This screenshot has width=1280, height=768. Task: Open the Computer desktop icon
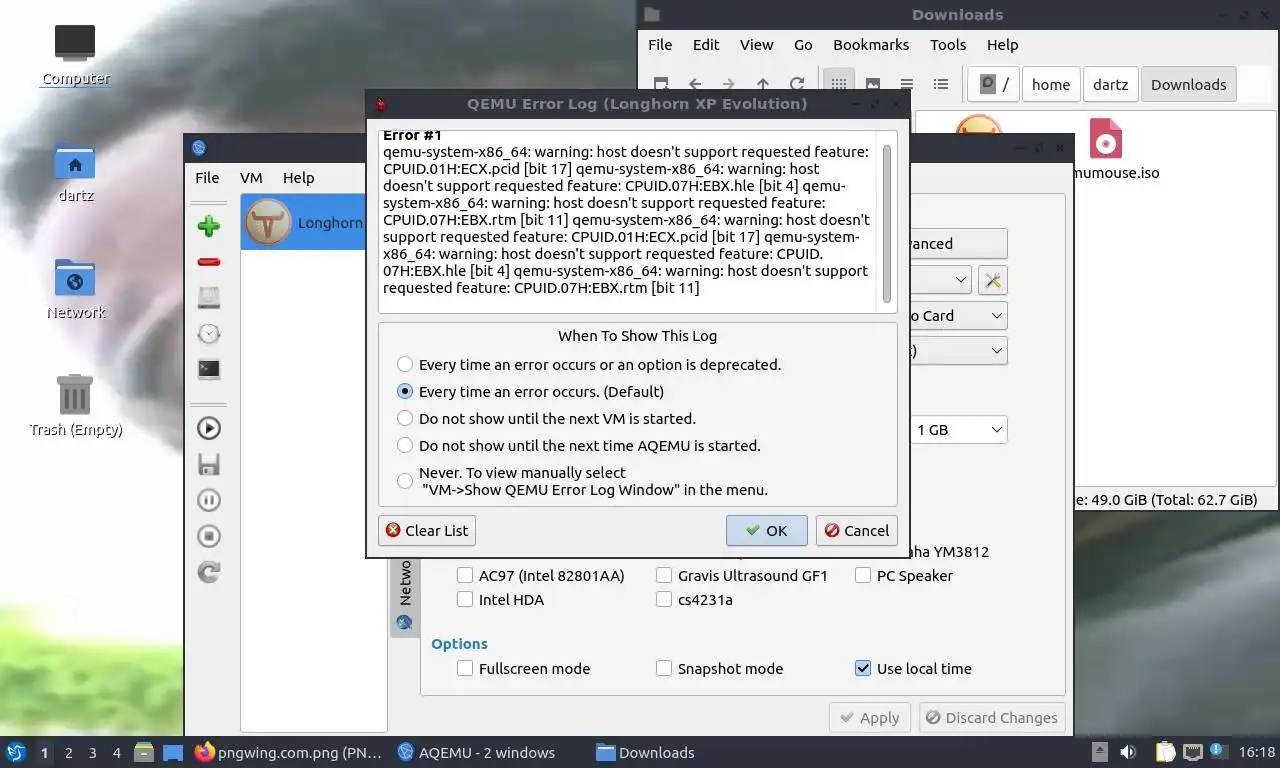tap(75, 55)
